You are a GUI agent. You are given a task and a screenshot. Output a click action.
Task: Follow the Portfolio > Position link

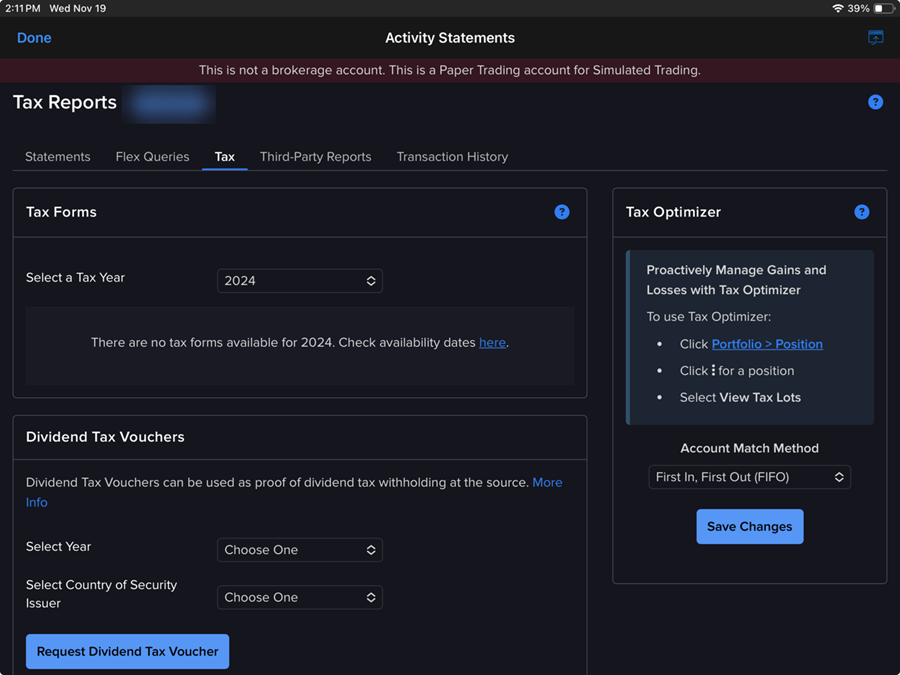click(x=767, y=344)
